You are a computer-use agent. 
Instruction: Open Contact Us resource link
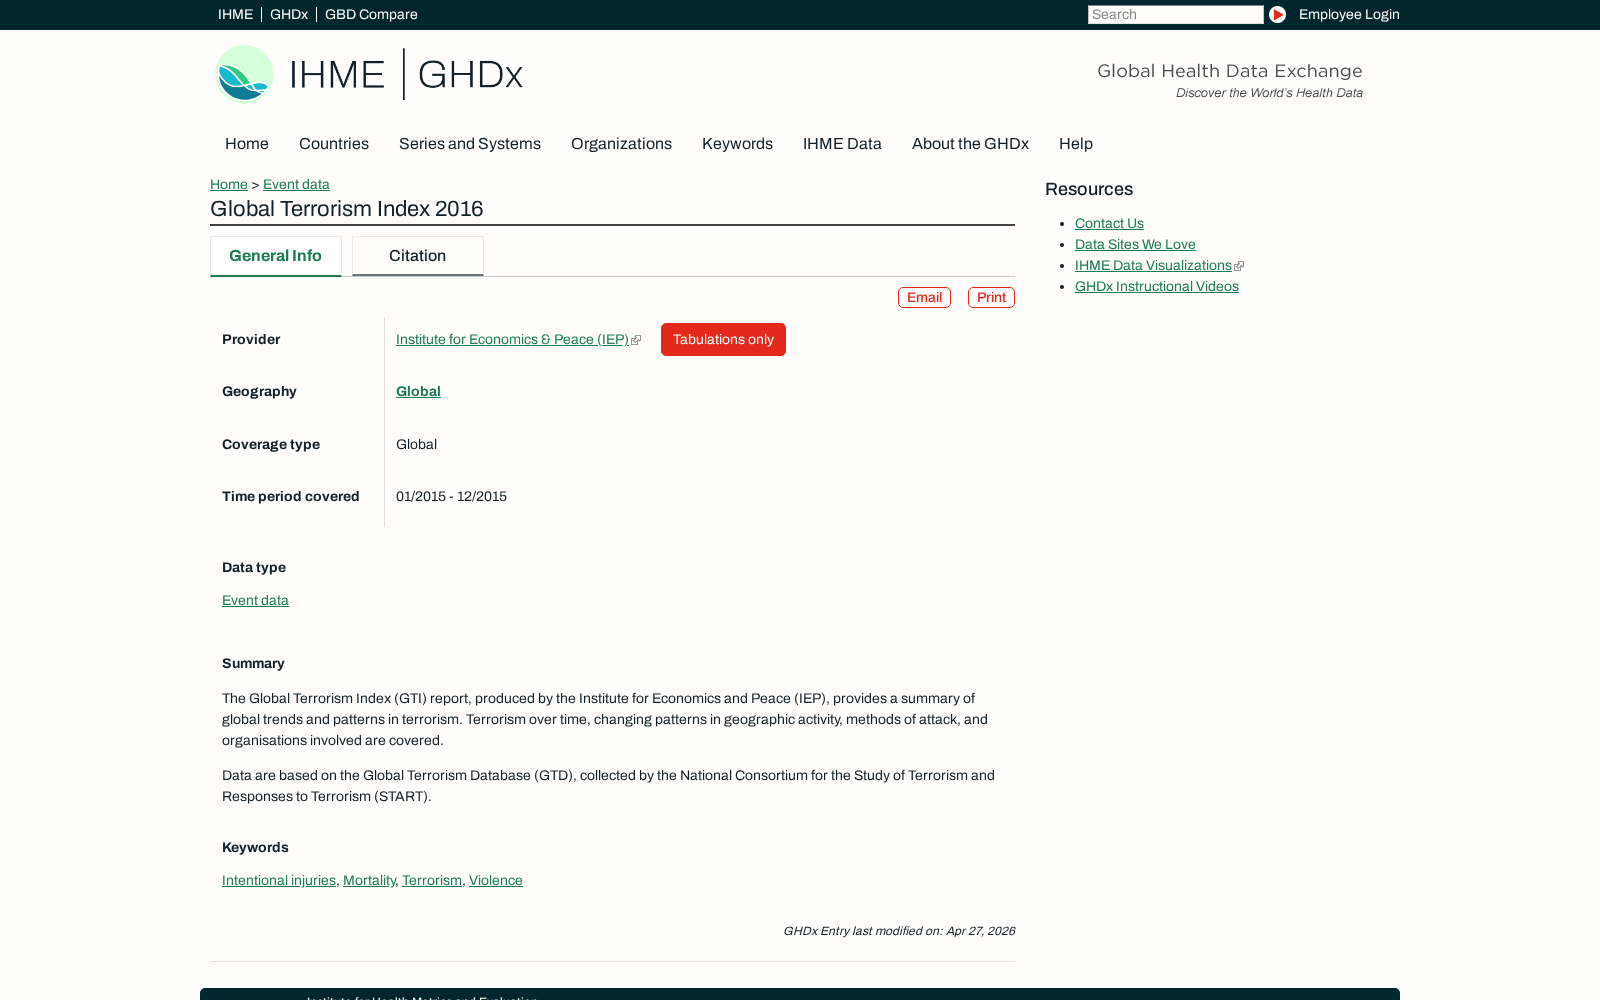[1109, 224]
